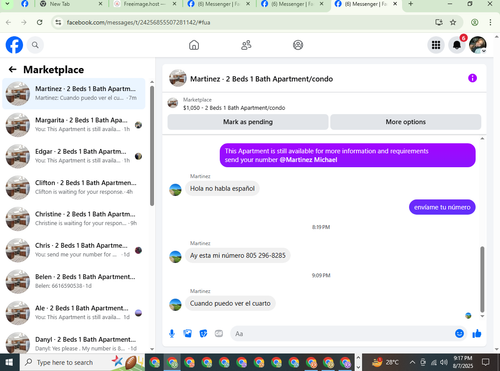The image size is (500, 371).
Task: Switch to the New Tab browser tab
Action: point(70,4)
